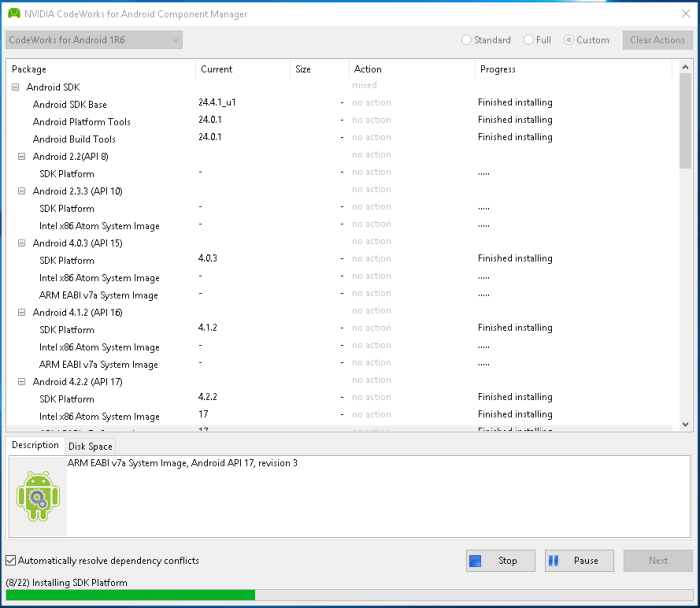Collapse the Android 4.0.3 (API 15) node
Image resolution: width=700 pixels, height=608 pixels.
point(21,243)
